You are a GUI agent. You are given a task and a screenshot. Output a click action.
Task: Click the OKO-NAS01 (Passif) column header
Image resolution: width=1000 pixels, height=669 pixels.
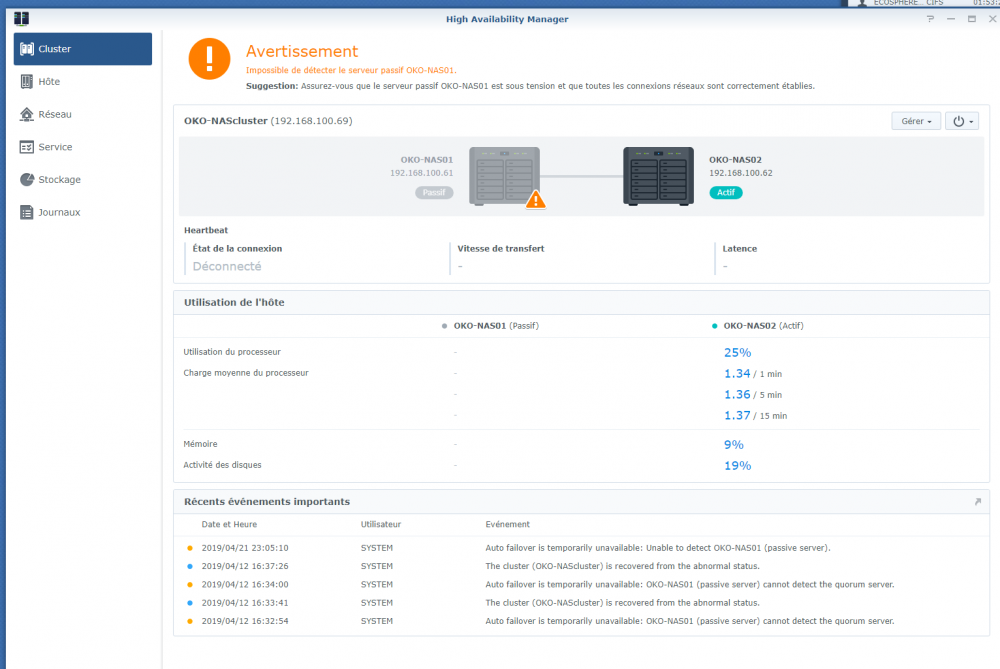tap(496, 326)
